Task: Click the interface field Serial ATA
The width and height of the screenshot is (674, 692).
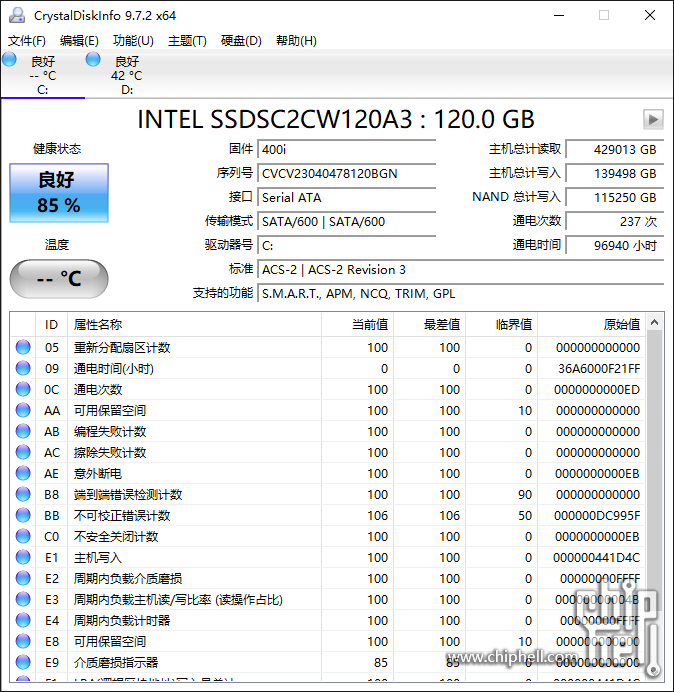Action: 346,198
